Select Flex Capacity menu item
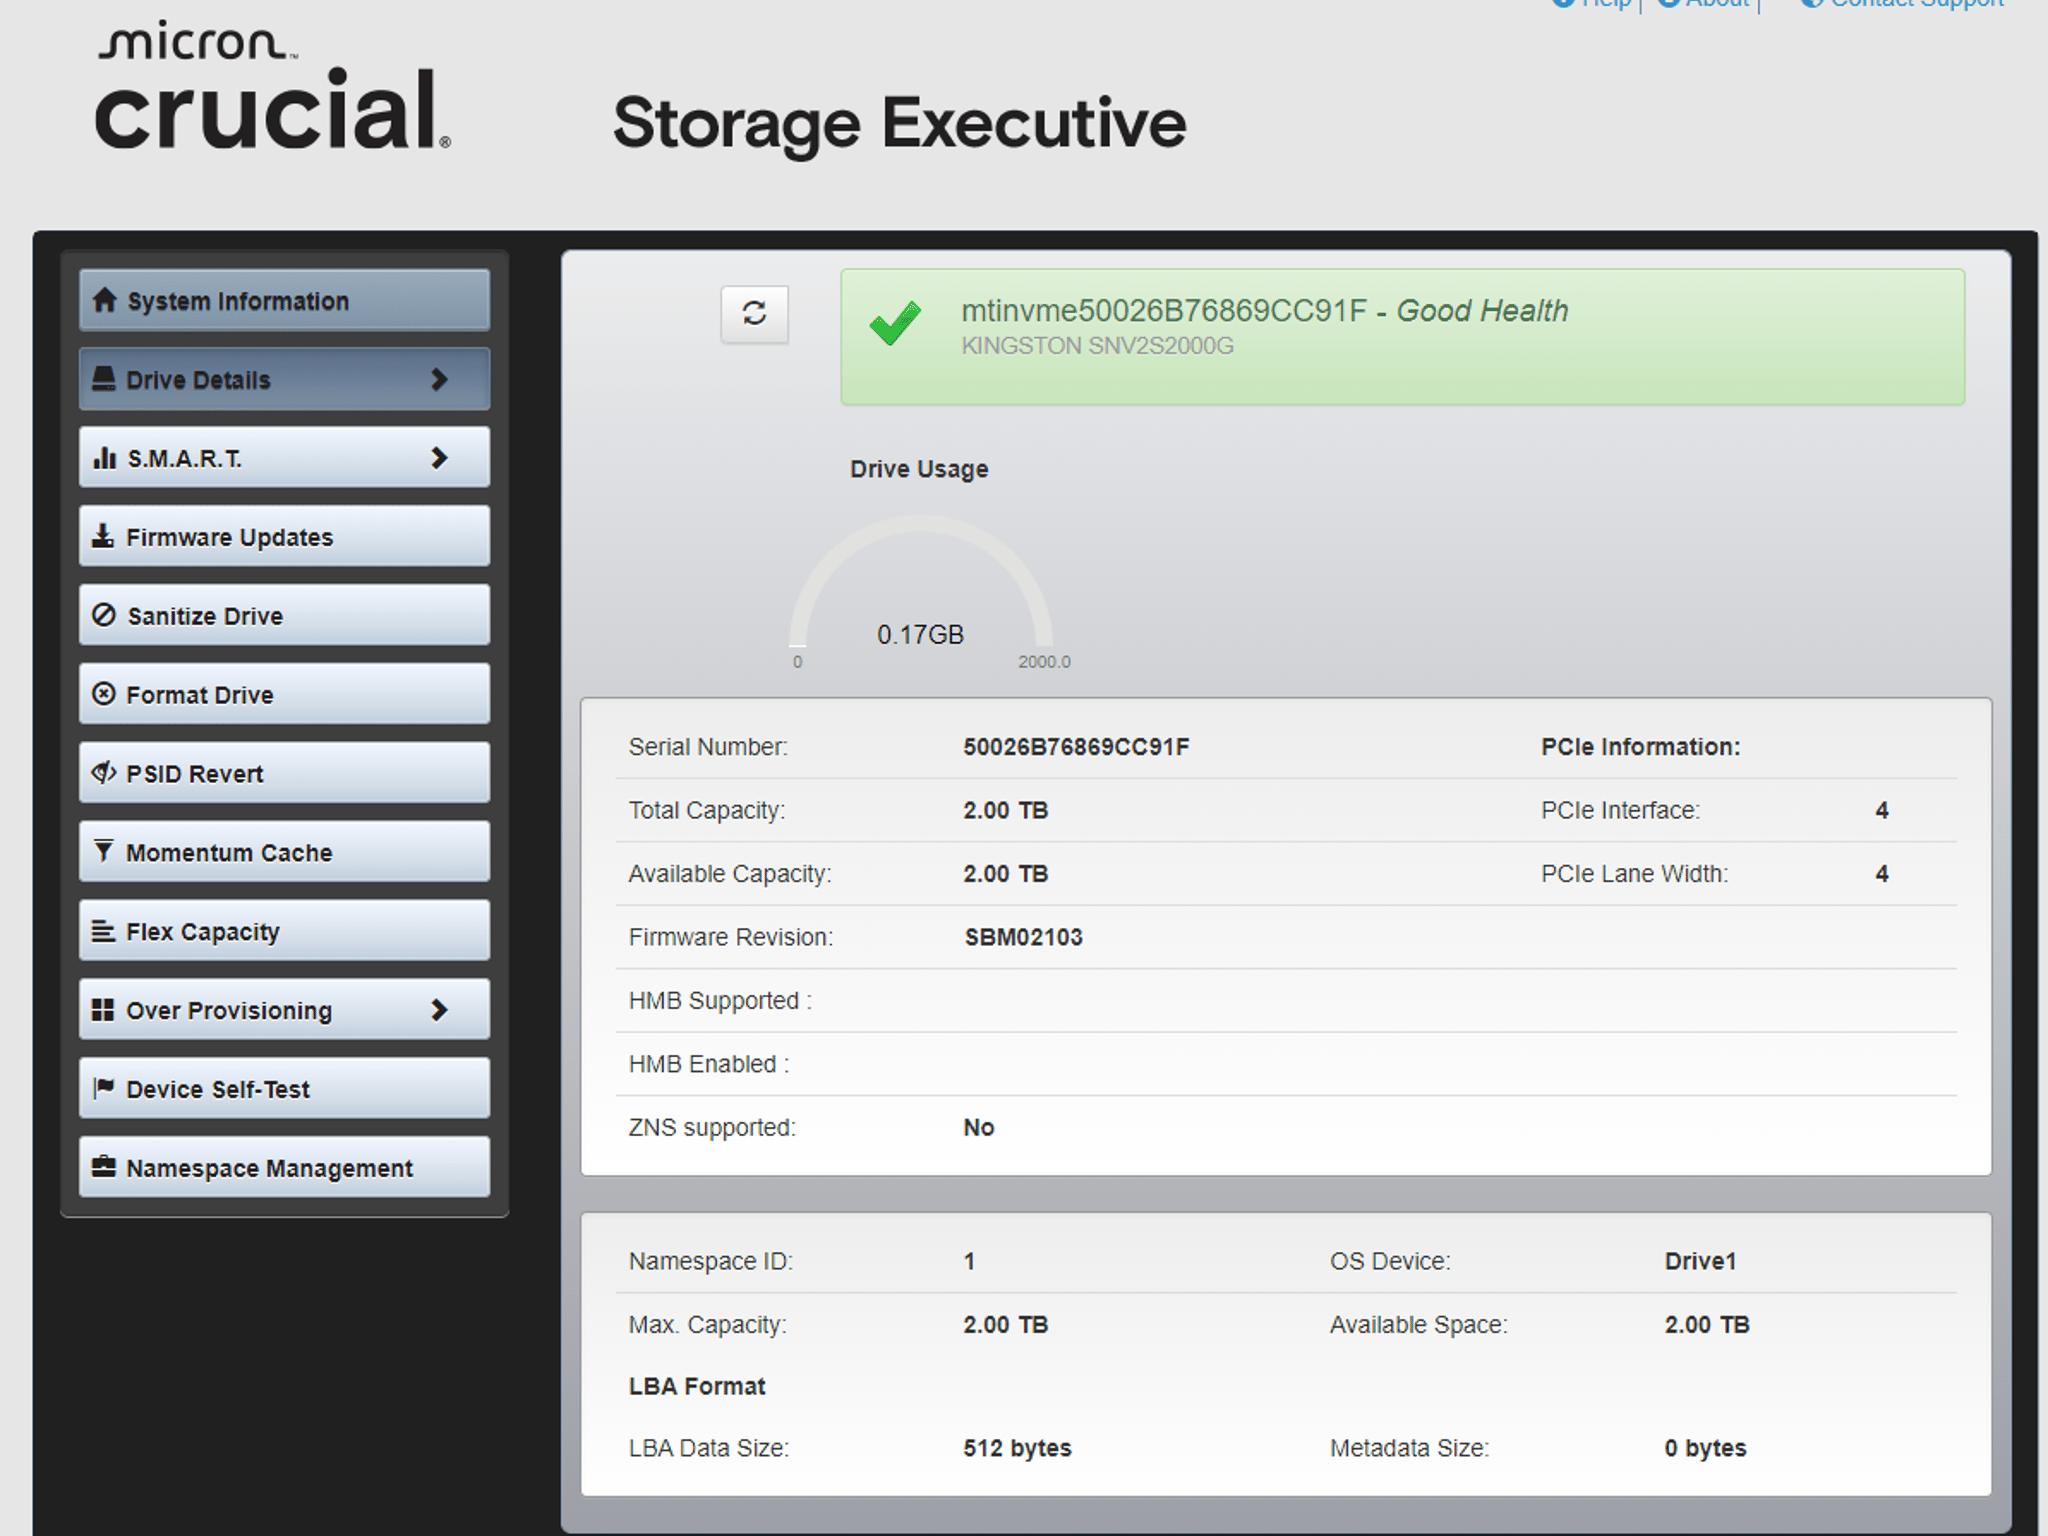2048x1536 pixels. tap(285, 930)
